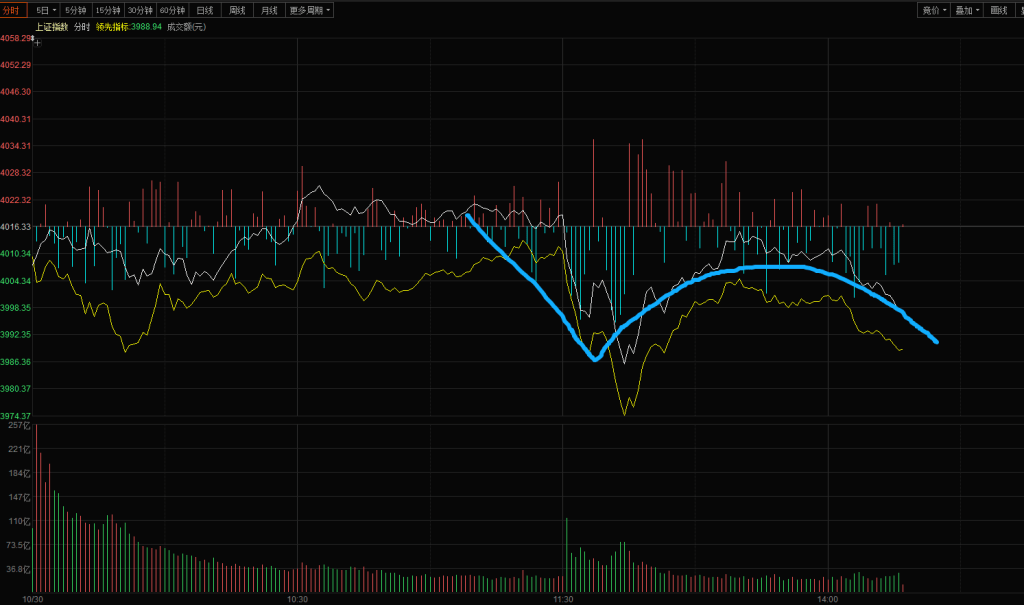Click the 4016.33 baseline price label

[16, 227]
